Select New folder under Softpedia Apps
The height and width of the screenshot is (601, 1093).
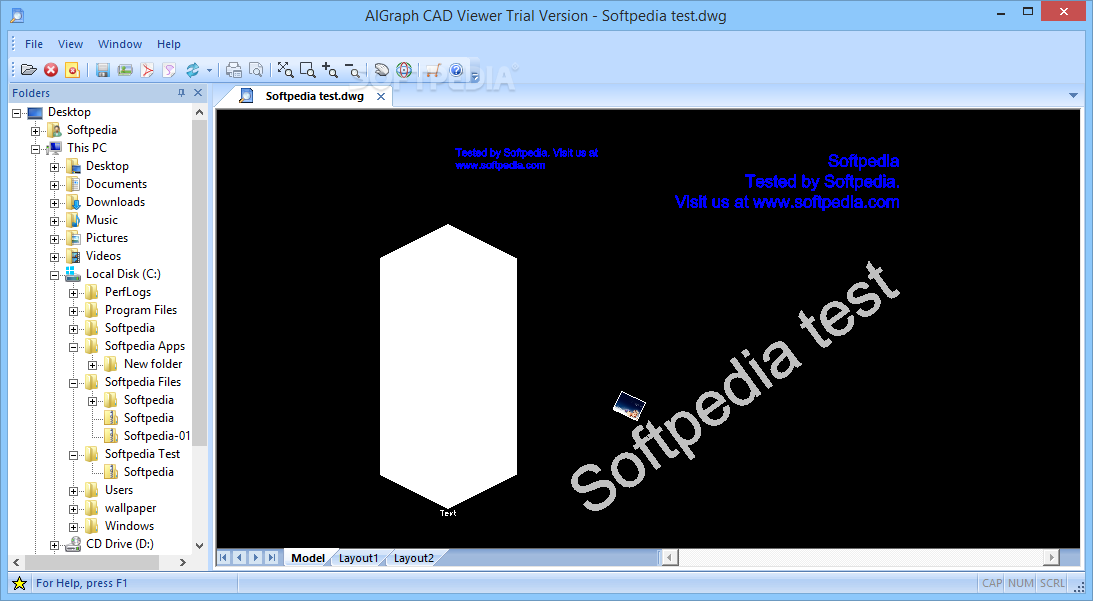tap(153, 364)
